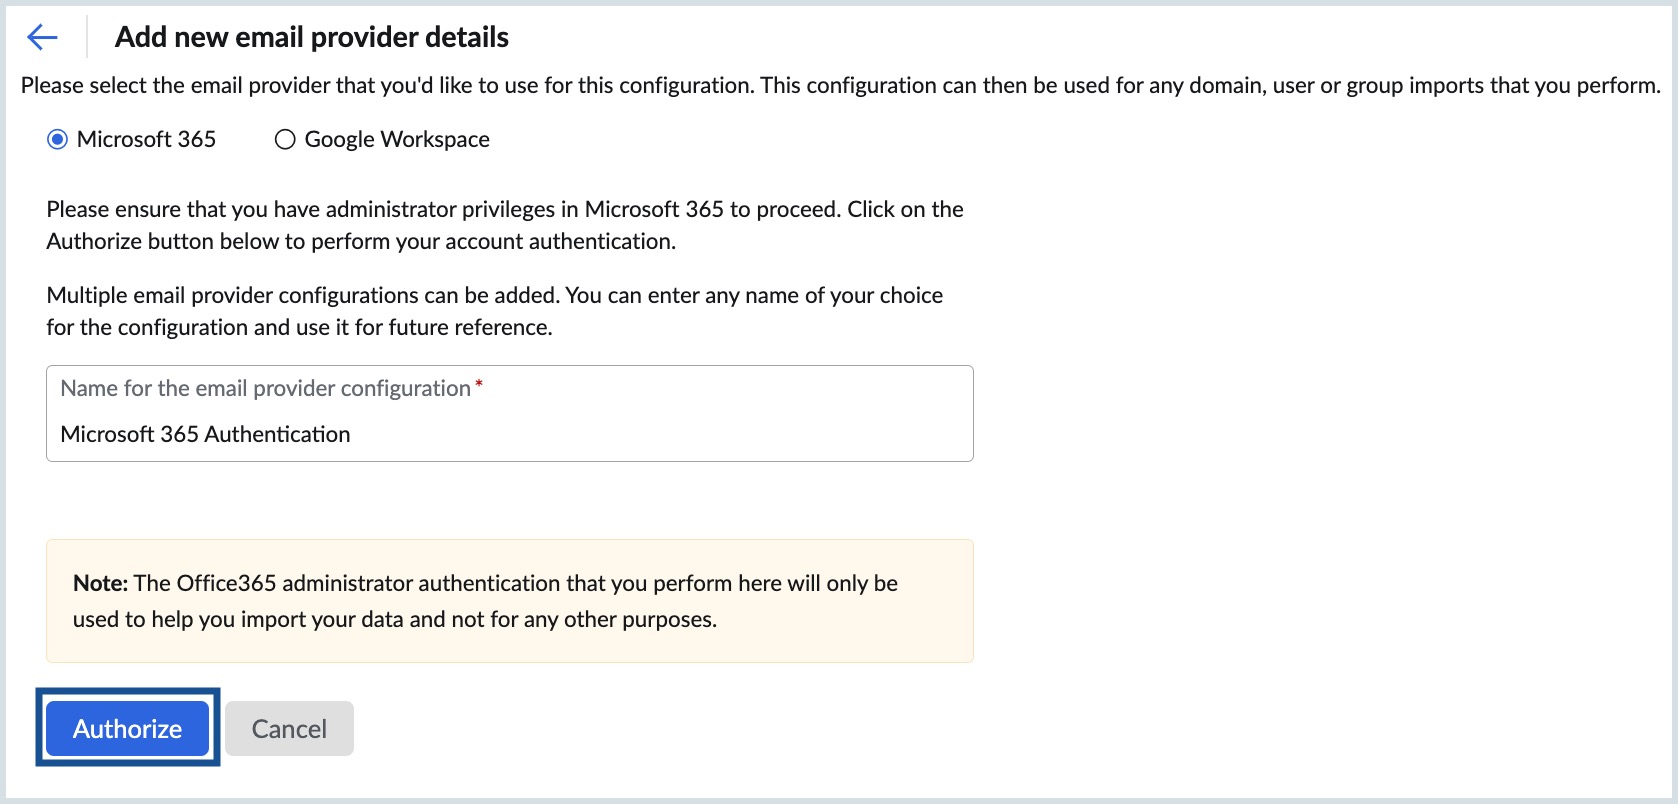The height and width of the screenshot is (804, 1678).
Task: Click 'Name for the email provider configuration' label
Action: pyautogui.click(x=265, y=388)
